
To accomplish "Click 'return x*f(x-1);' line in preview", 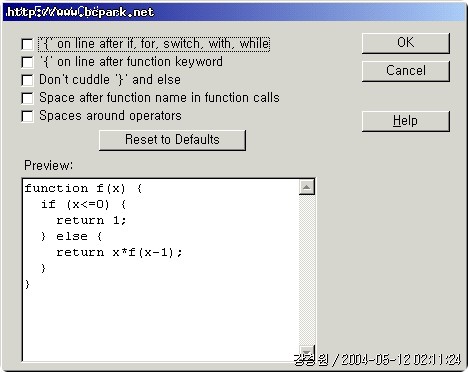I will (119, 252).
